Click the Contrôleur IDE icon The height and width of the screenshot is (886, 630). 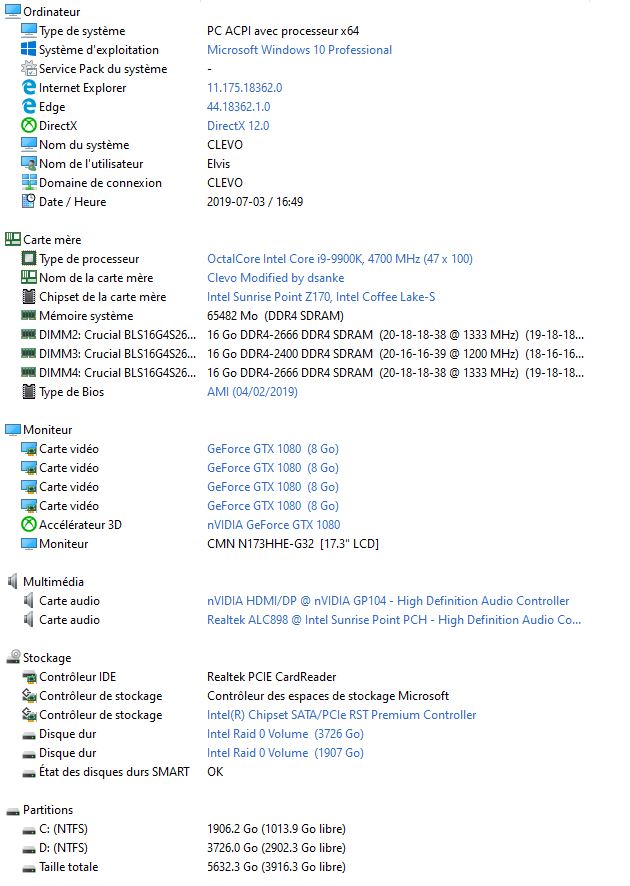click(x=28, y=676)
